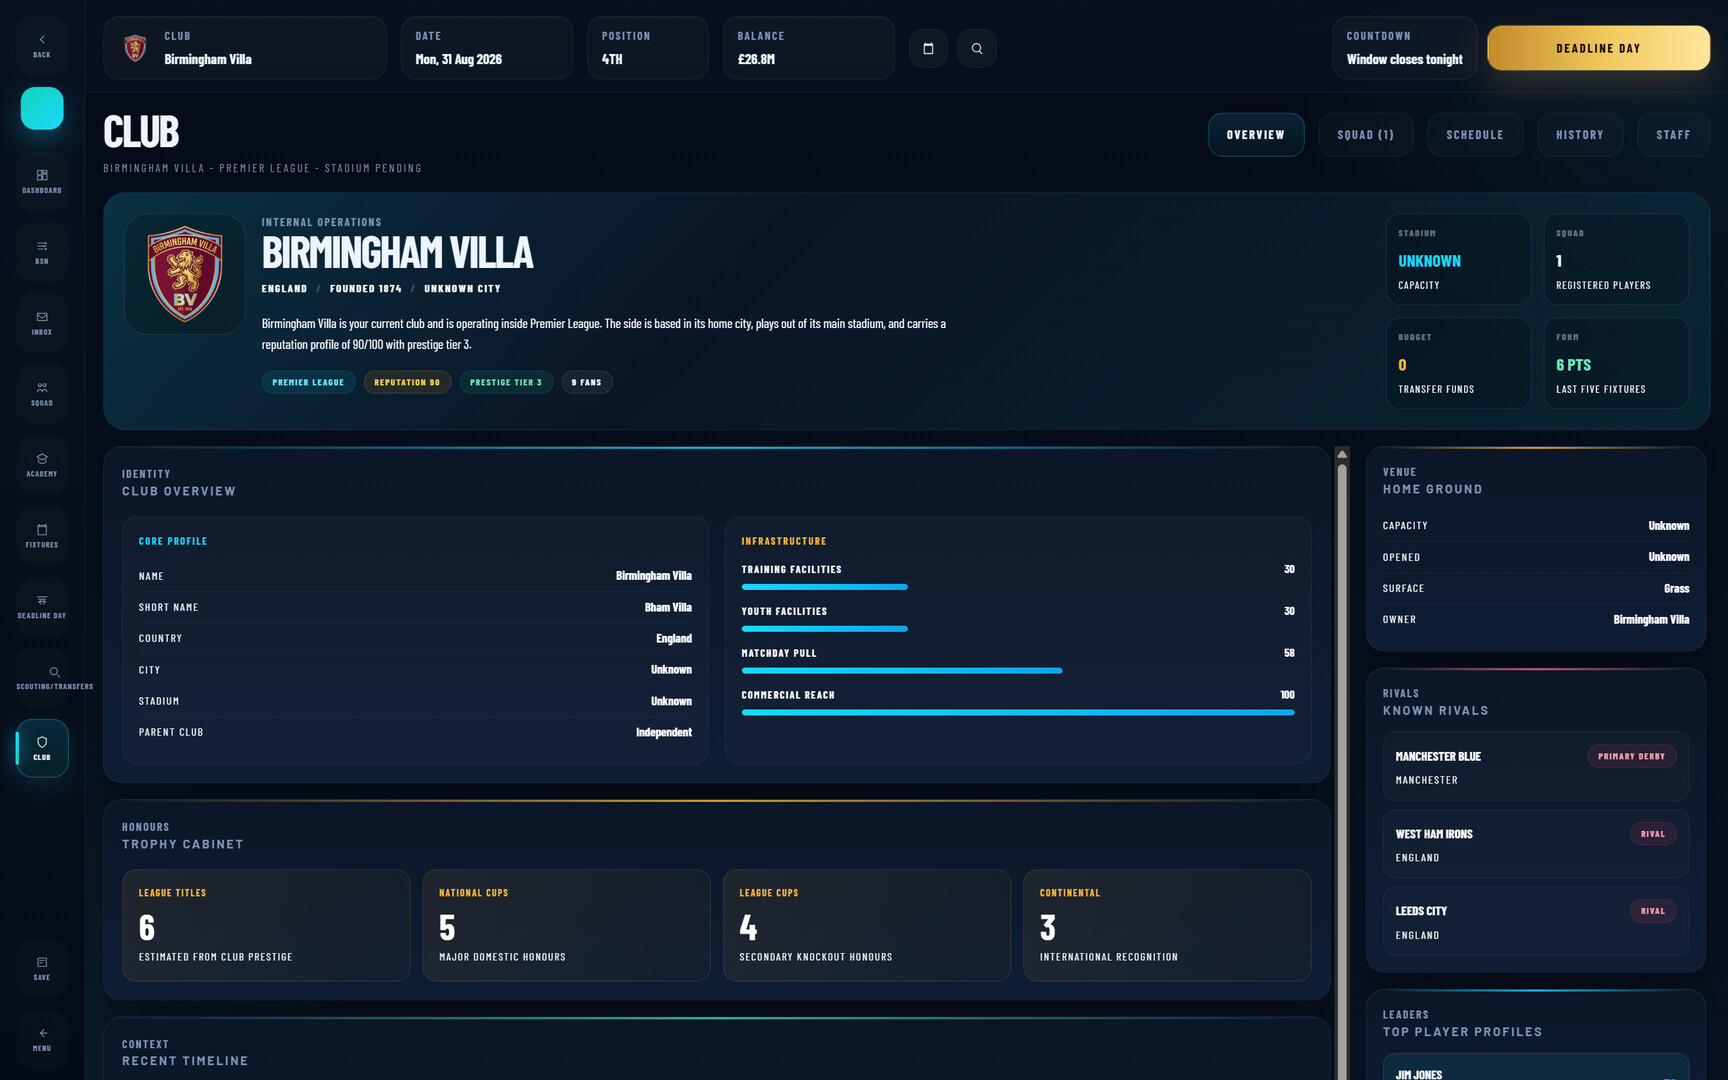Click the scrollbar up arrow

1342,455
